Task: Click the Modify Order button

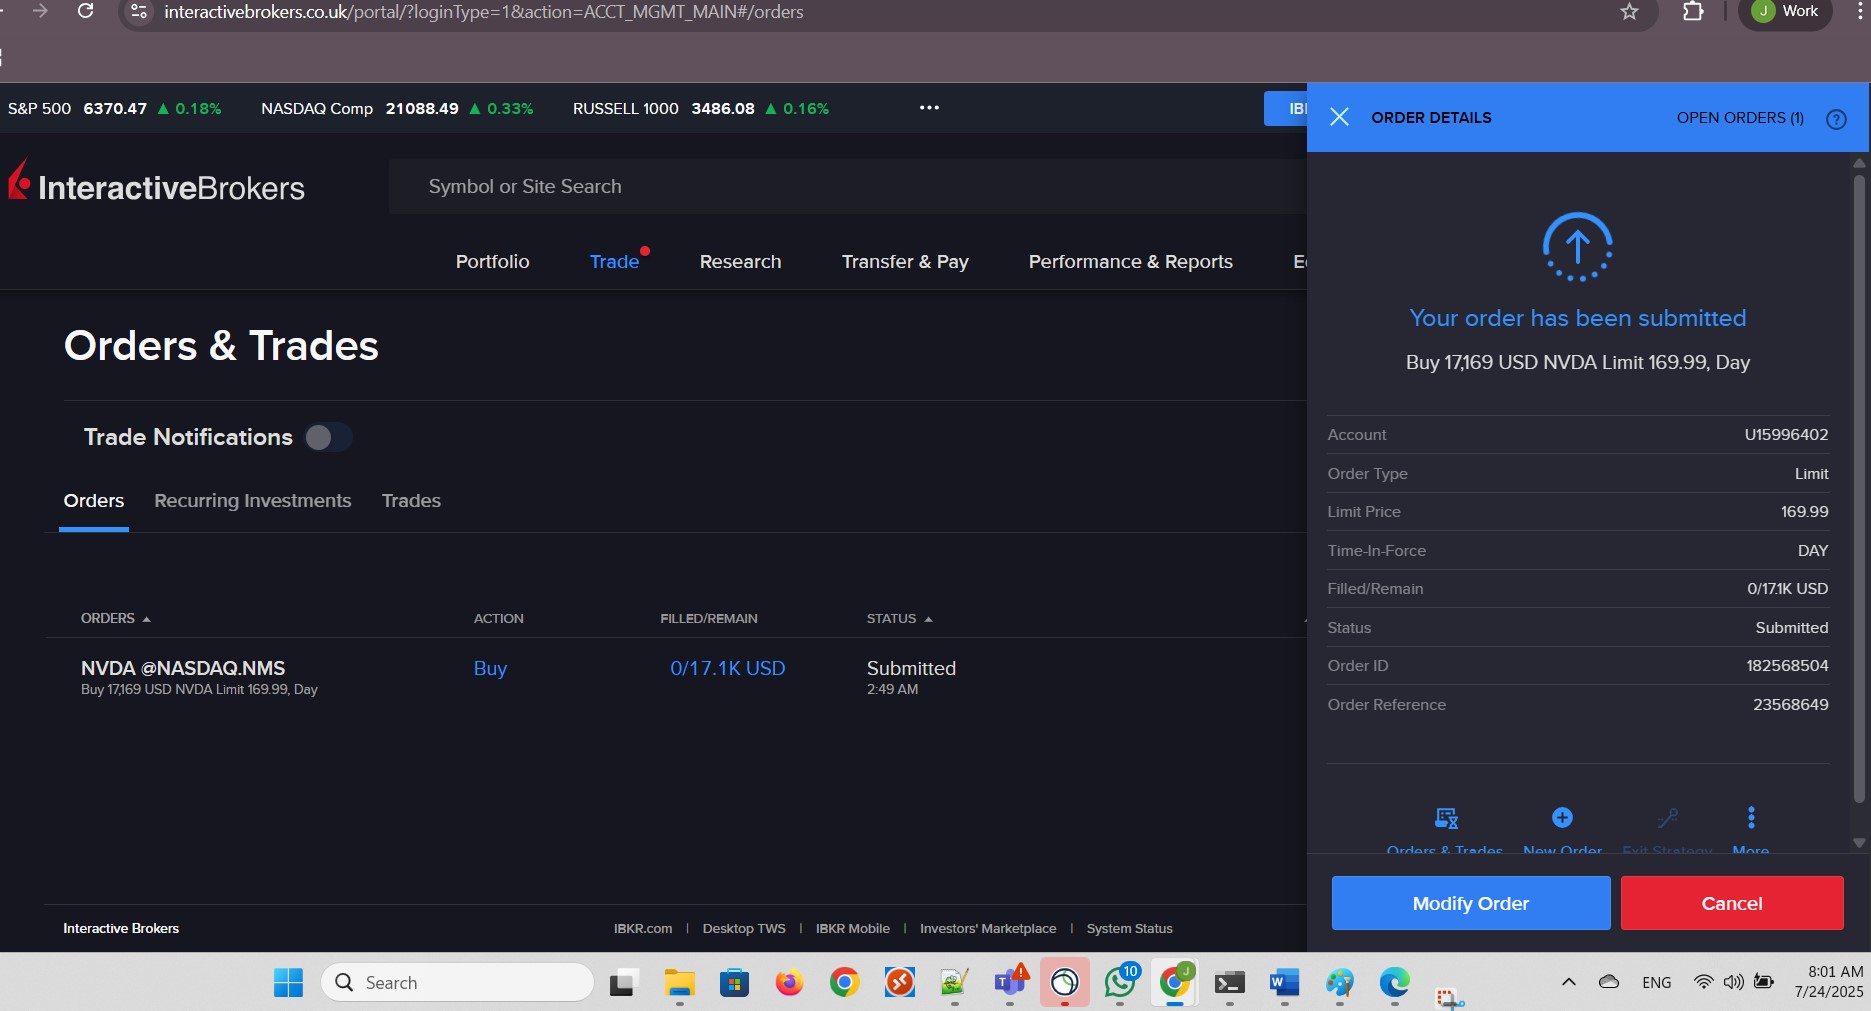Action: (1470, 903)
